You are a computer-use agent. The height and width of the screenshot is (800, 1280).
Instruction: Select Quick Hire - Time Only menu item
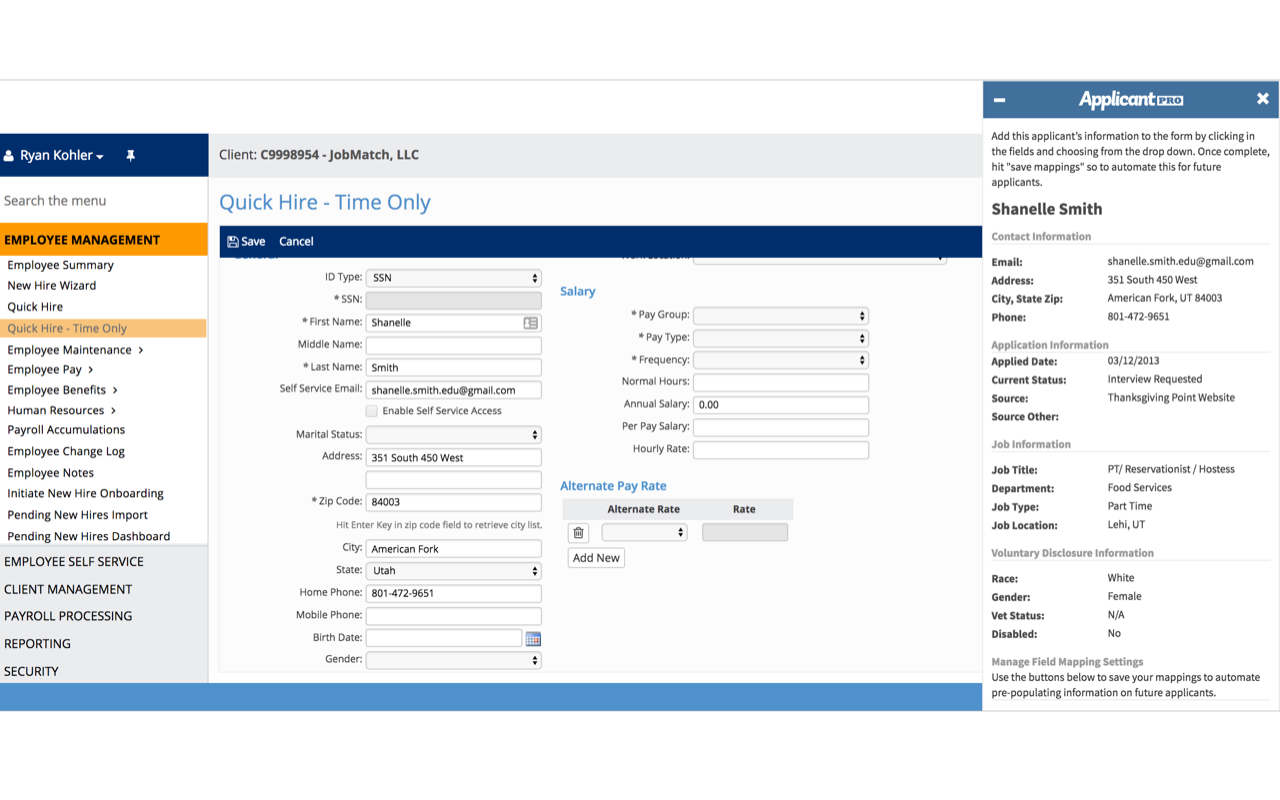coord(103,328)
